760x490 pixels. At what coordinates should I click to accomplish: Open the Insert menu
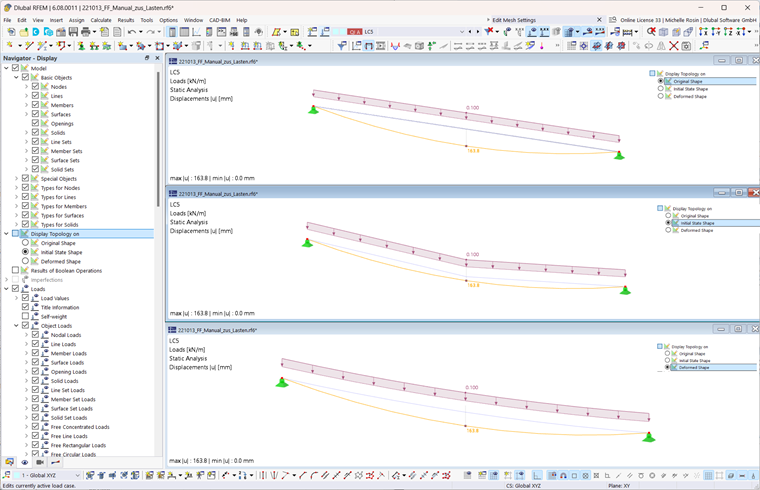56,20
